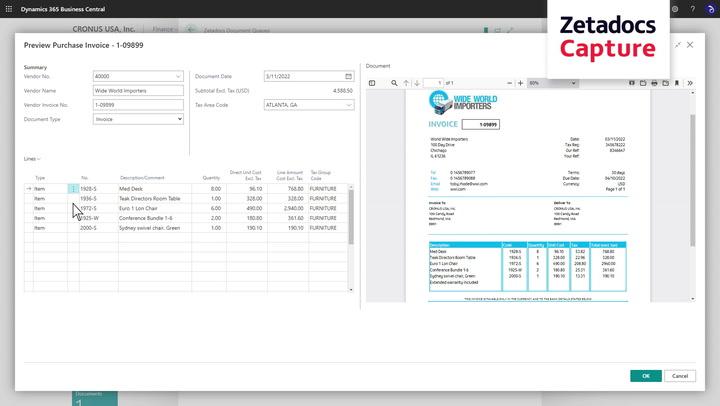
Task: Click the Quantity column header
Action: coord(211,178)
